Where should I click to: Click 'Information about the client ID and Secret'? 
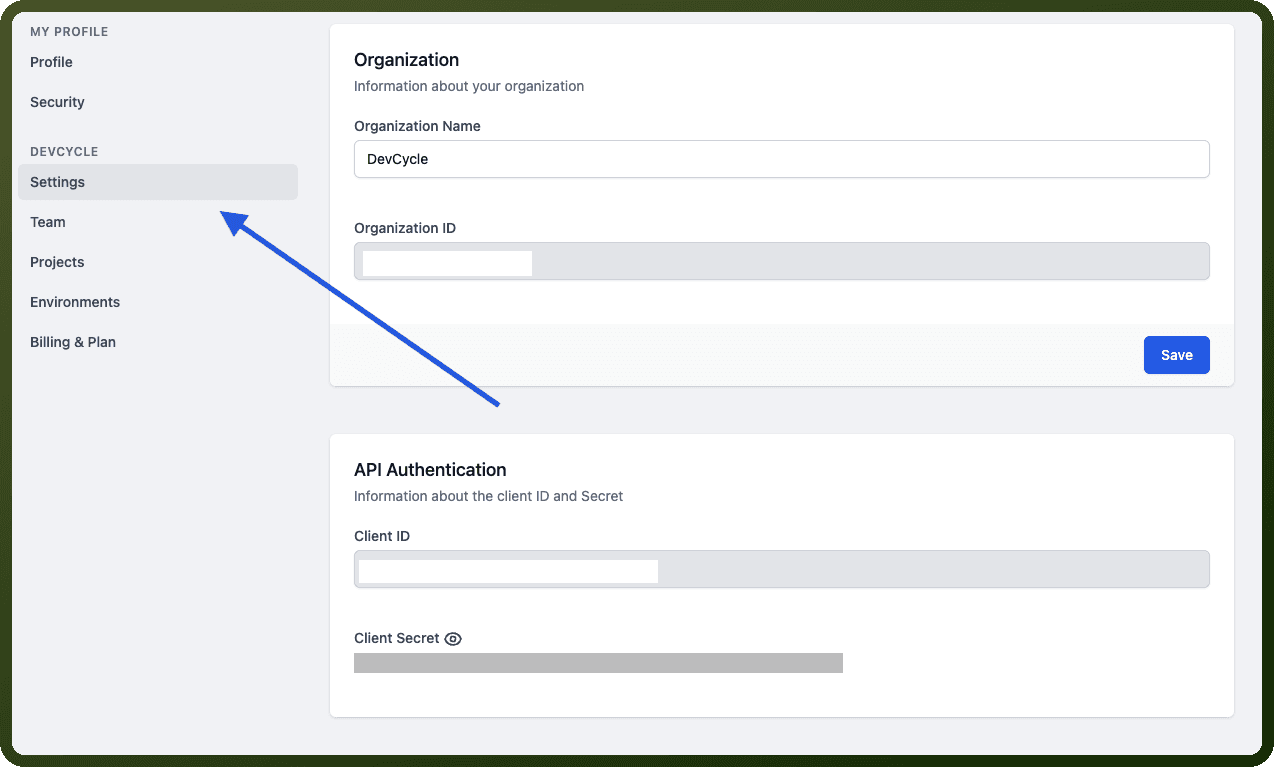(488, 496)
